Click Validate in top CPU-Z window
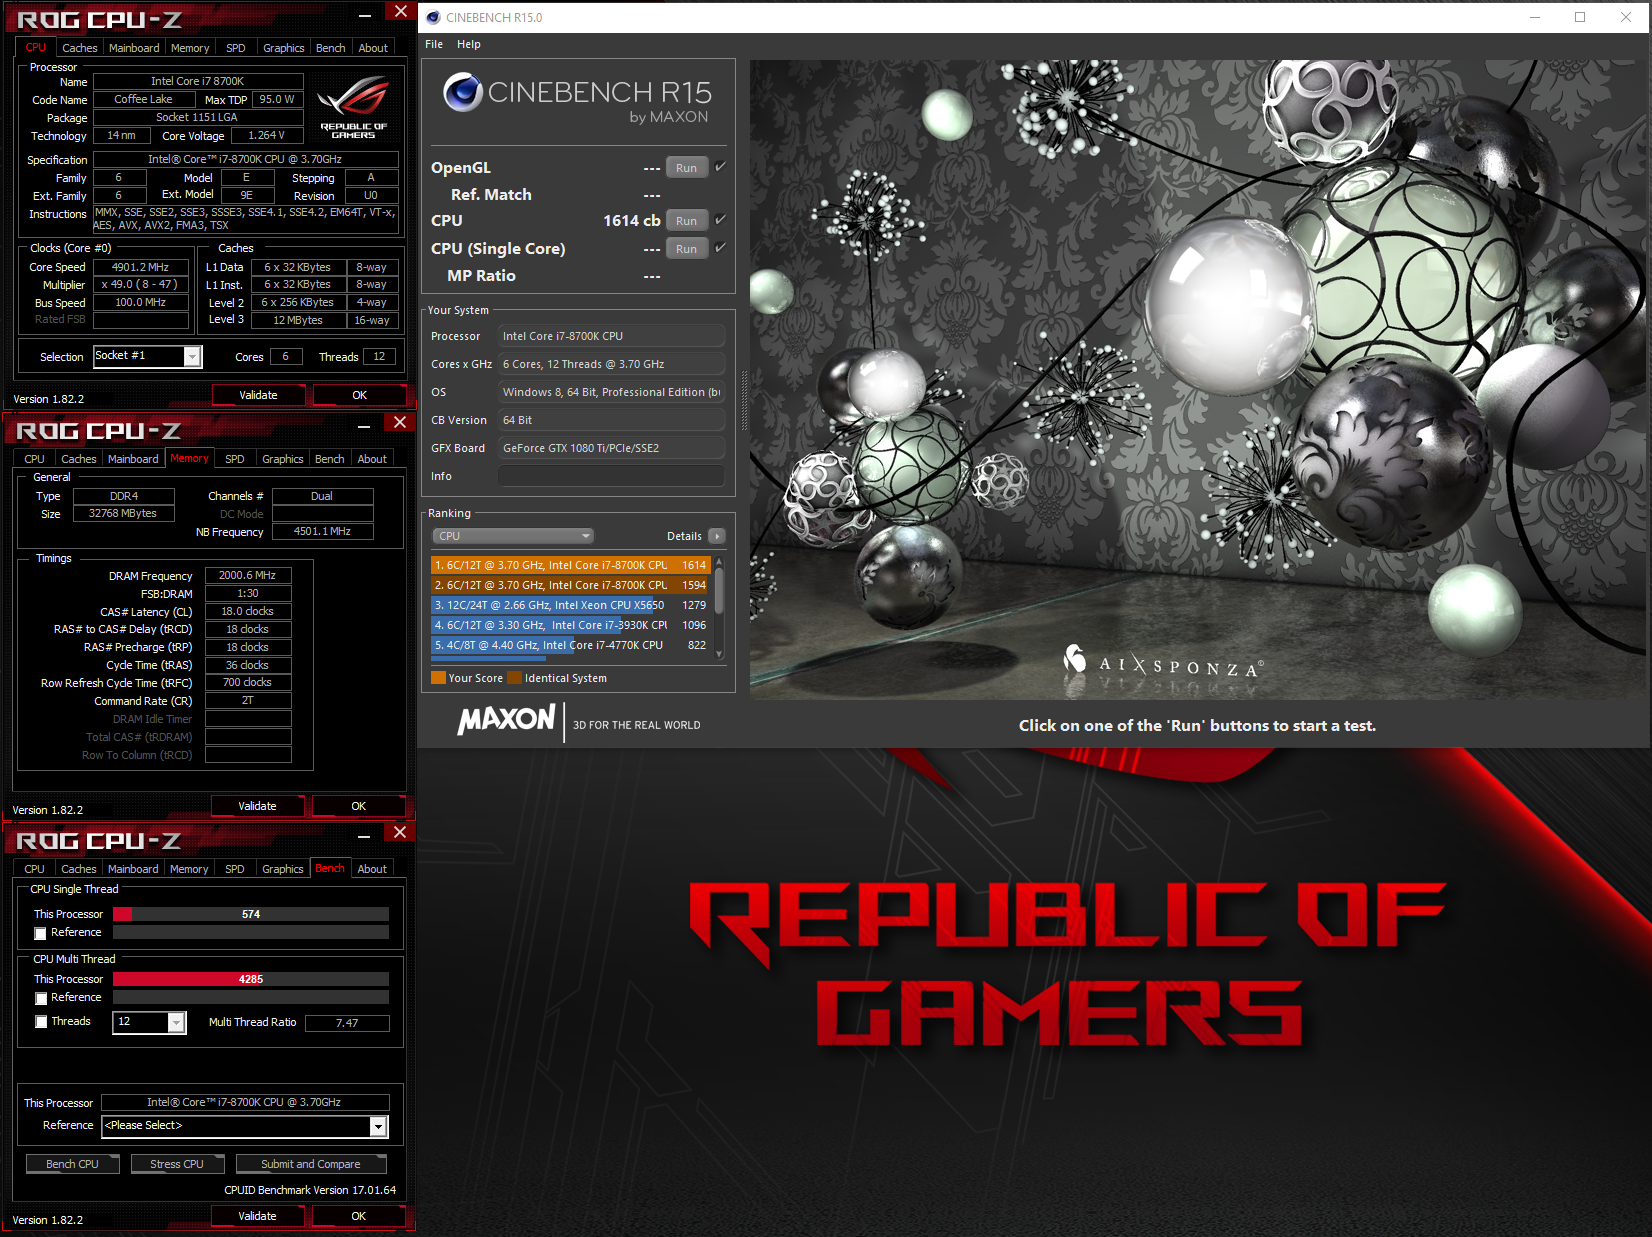This screenshot has height=1237, width=1652. coord(258,395)
